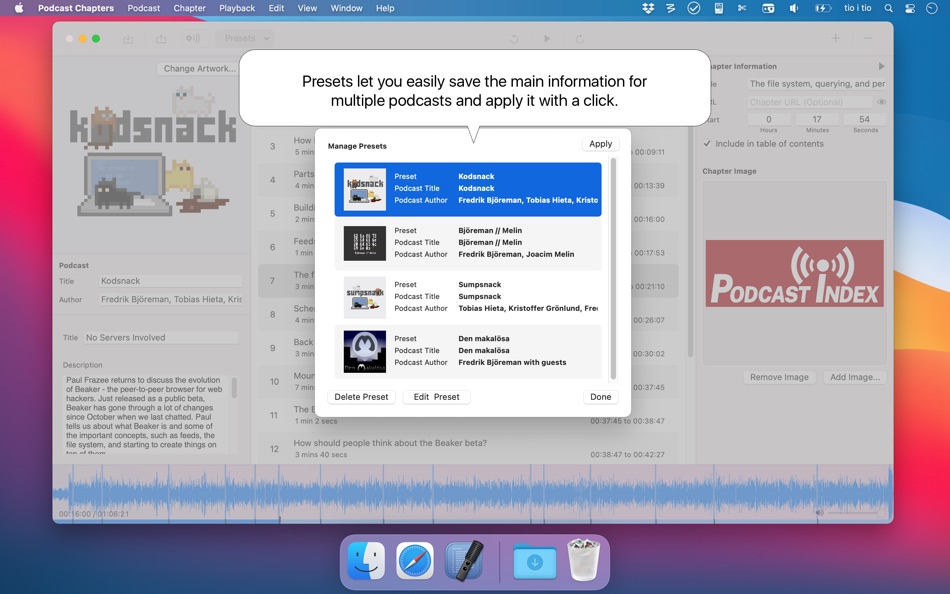Open Finder from the Dock

[366, 561]
